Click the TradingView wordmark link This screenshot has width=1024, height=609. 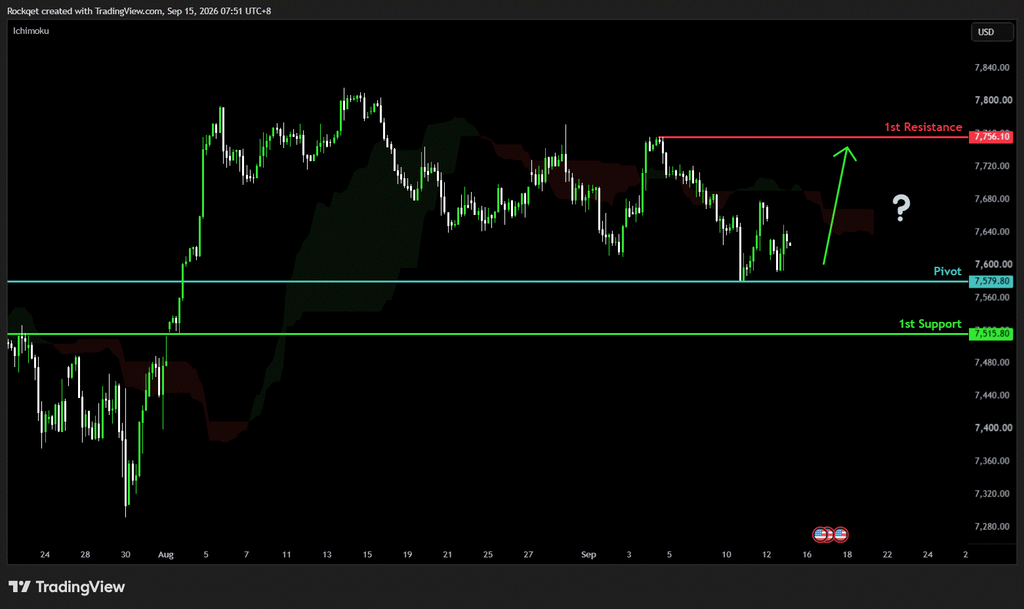(80, 587)
